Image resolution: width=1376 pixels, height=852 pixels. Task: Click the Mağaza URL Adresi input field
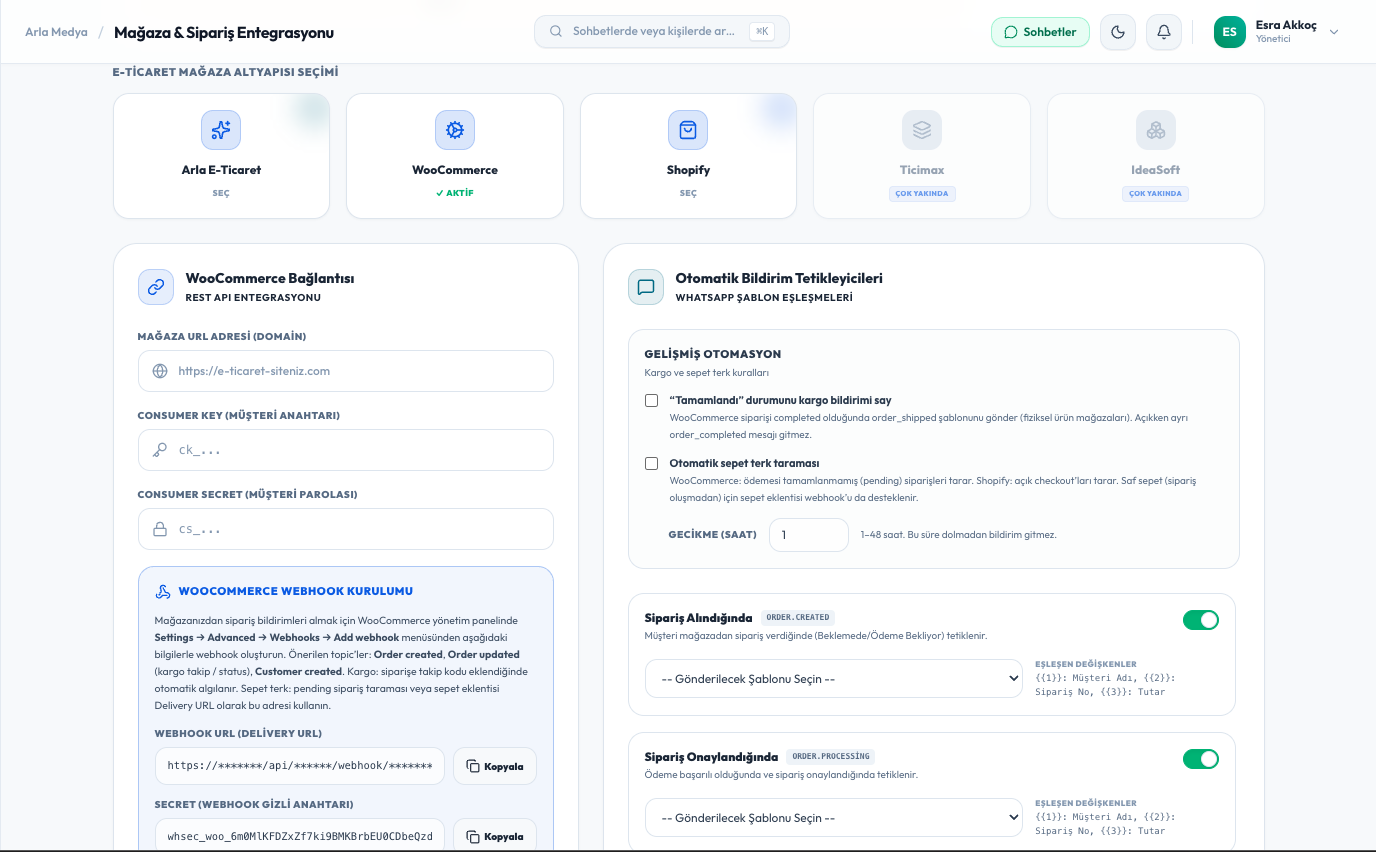click(x=346, y=371)
